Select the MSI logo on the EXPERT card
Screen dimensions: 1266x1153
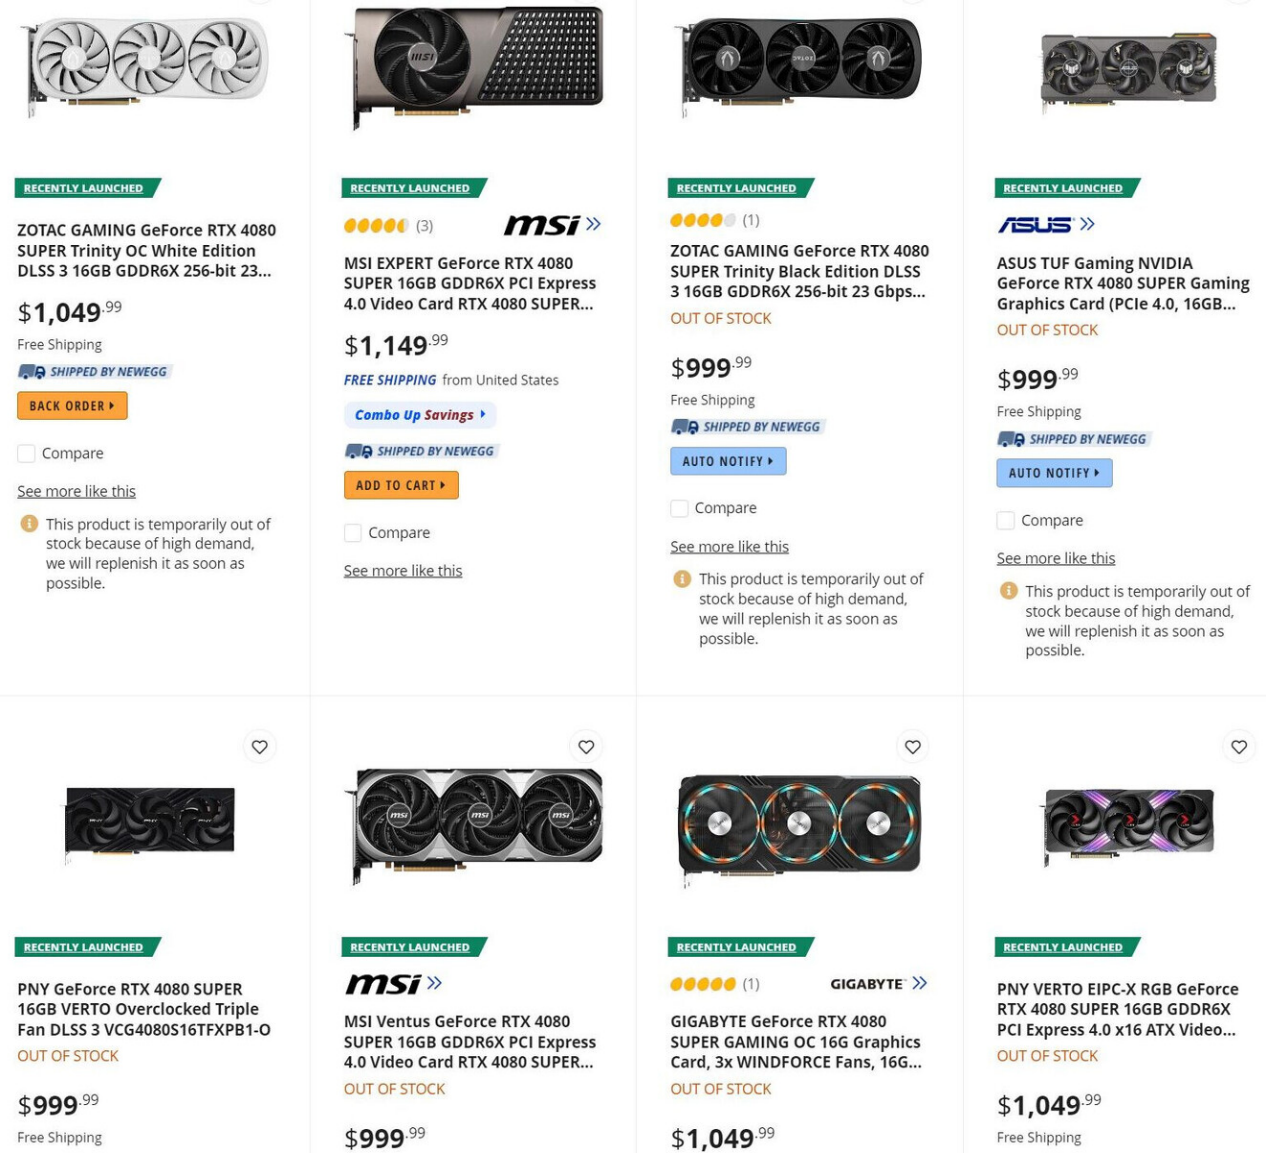pyautogui.click(x=541, y=225)
